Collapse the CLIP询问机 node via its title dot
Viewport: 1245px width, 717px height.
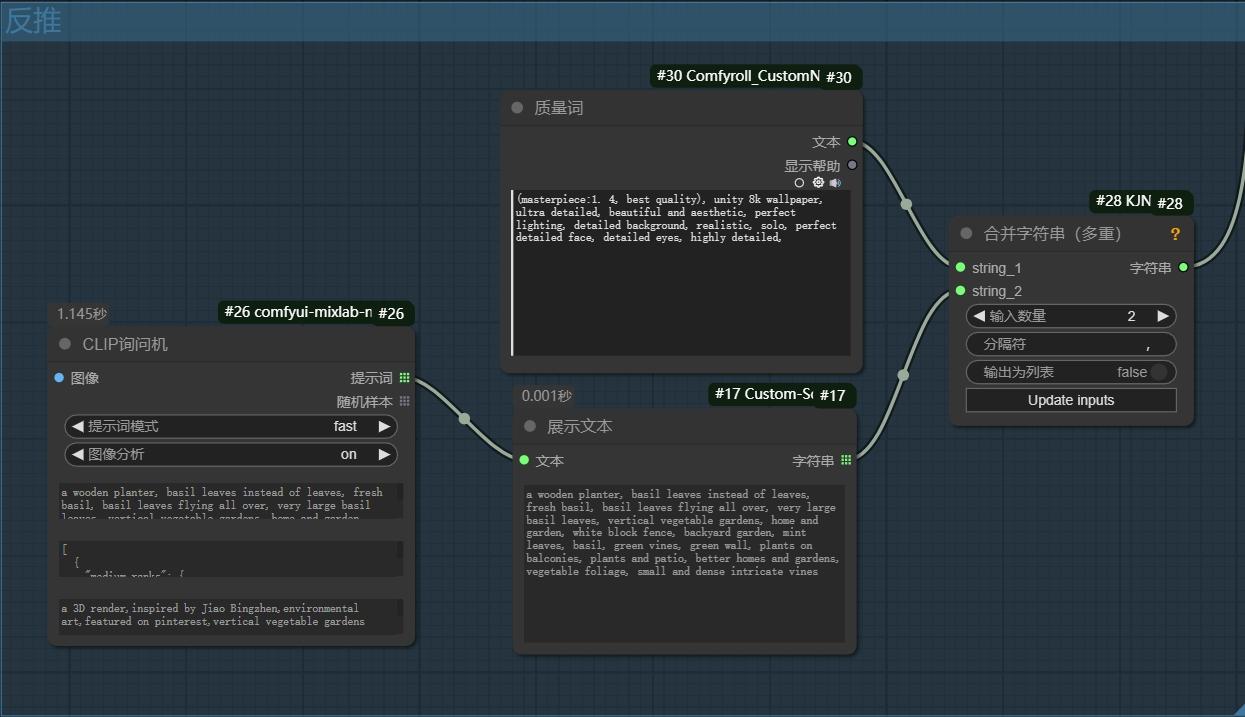pyautogui.click(x=65, y=344)
